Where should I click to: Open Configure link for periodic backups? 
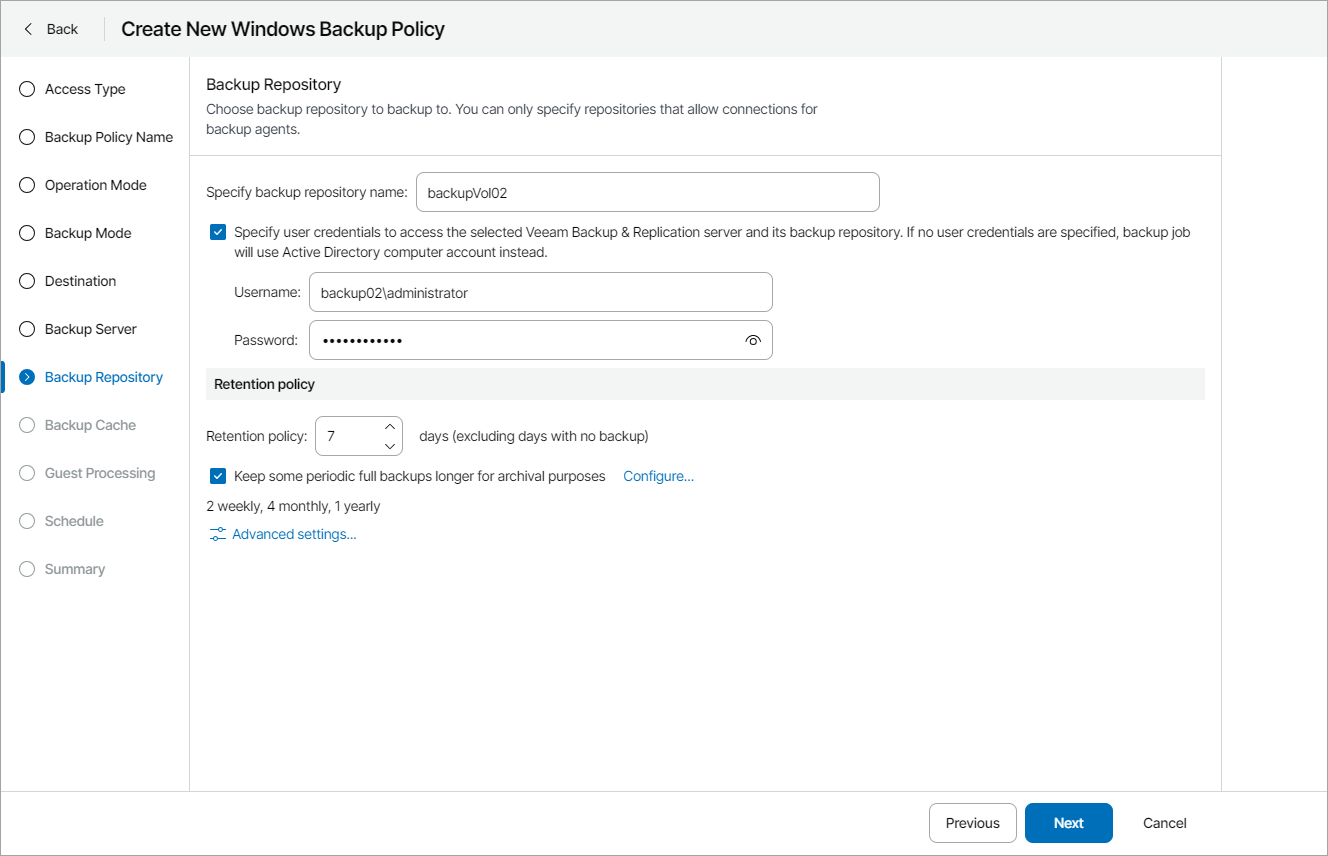coord(658,476)
